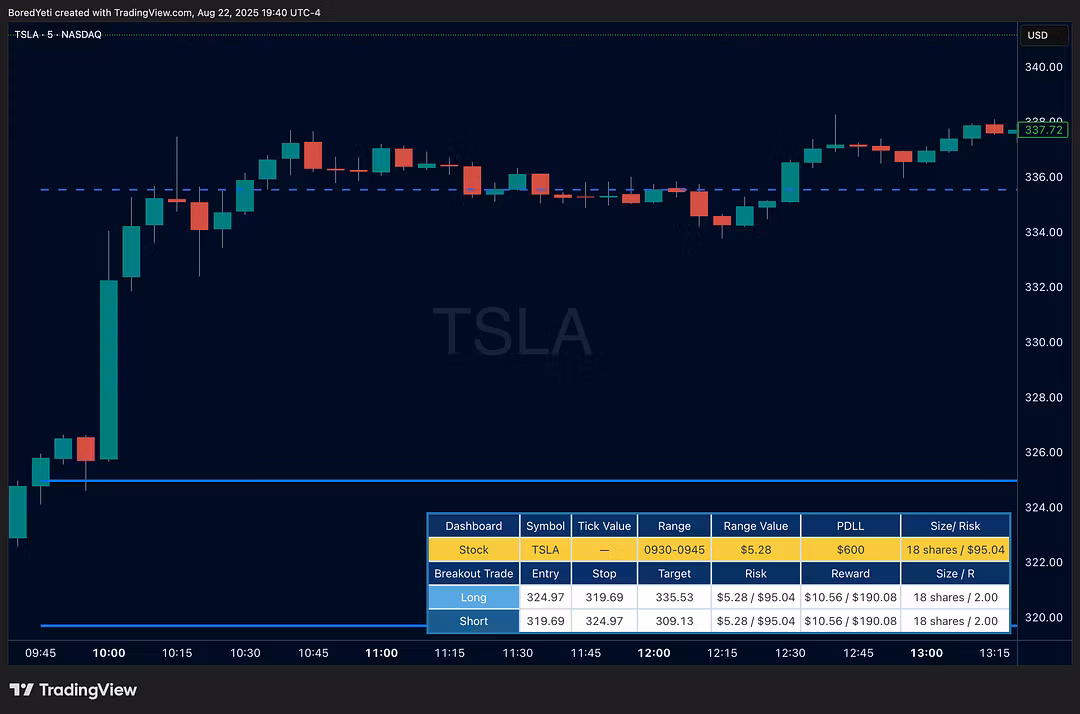Click the Dashboard header cell
This screenshot has width=1080, height=714.
tap(474, 526)
